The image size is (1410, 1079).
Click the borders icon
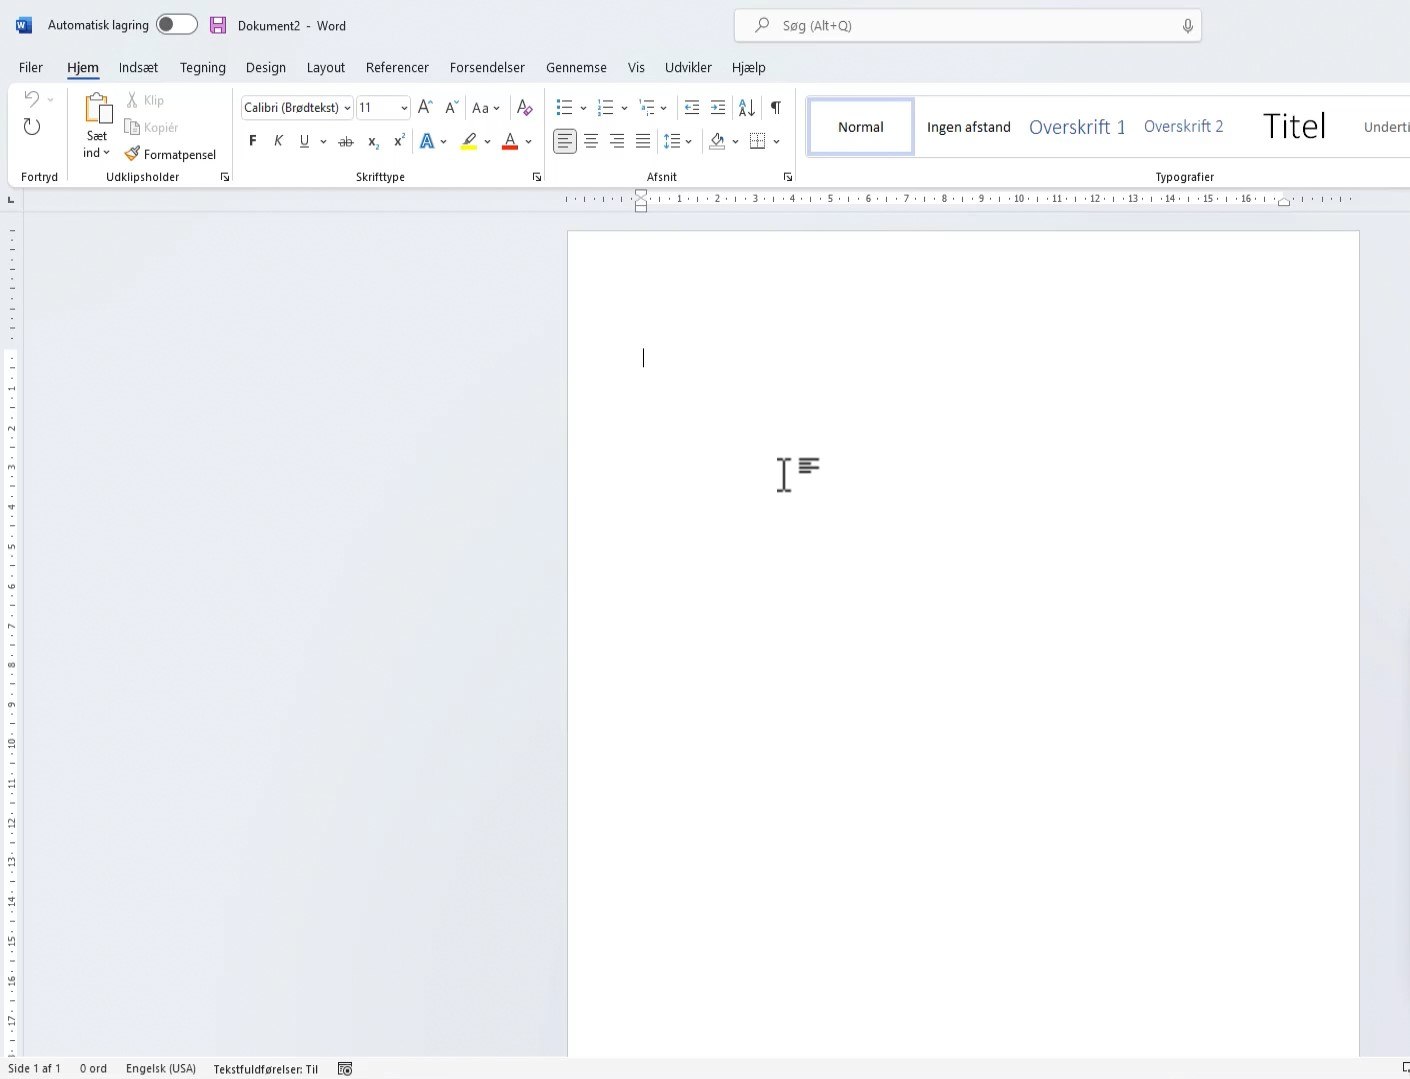click(758, 141)
